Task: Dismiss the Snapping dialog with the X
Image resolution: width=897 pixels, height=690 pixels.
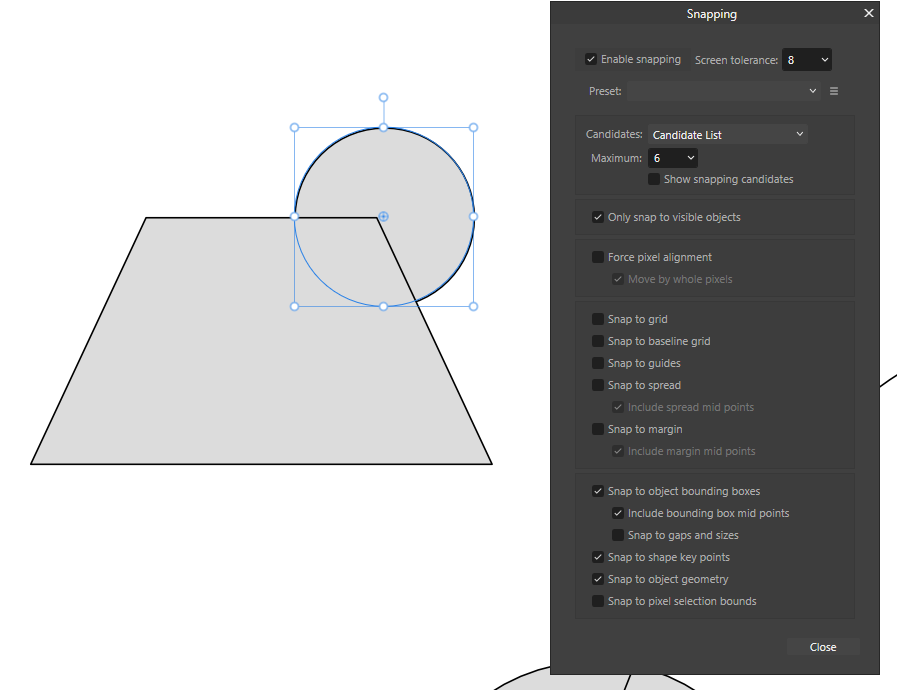Action: tap(868, 13)
